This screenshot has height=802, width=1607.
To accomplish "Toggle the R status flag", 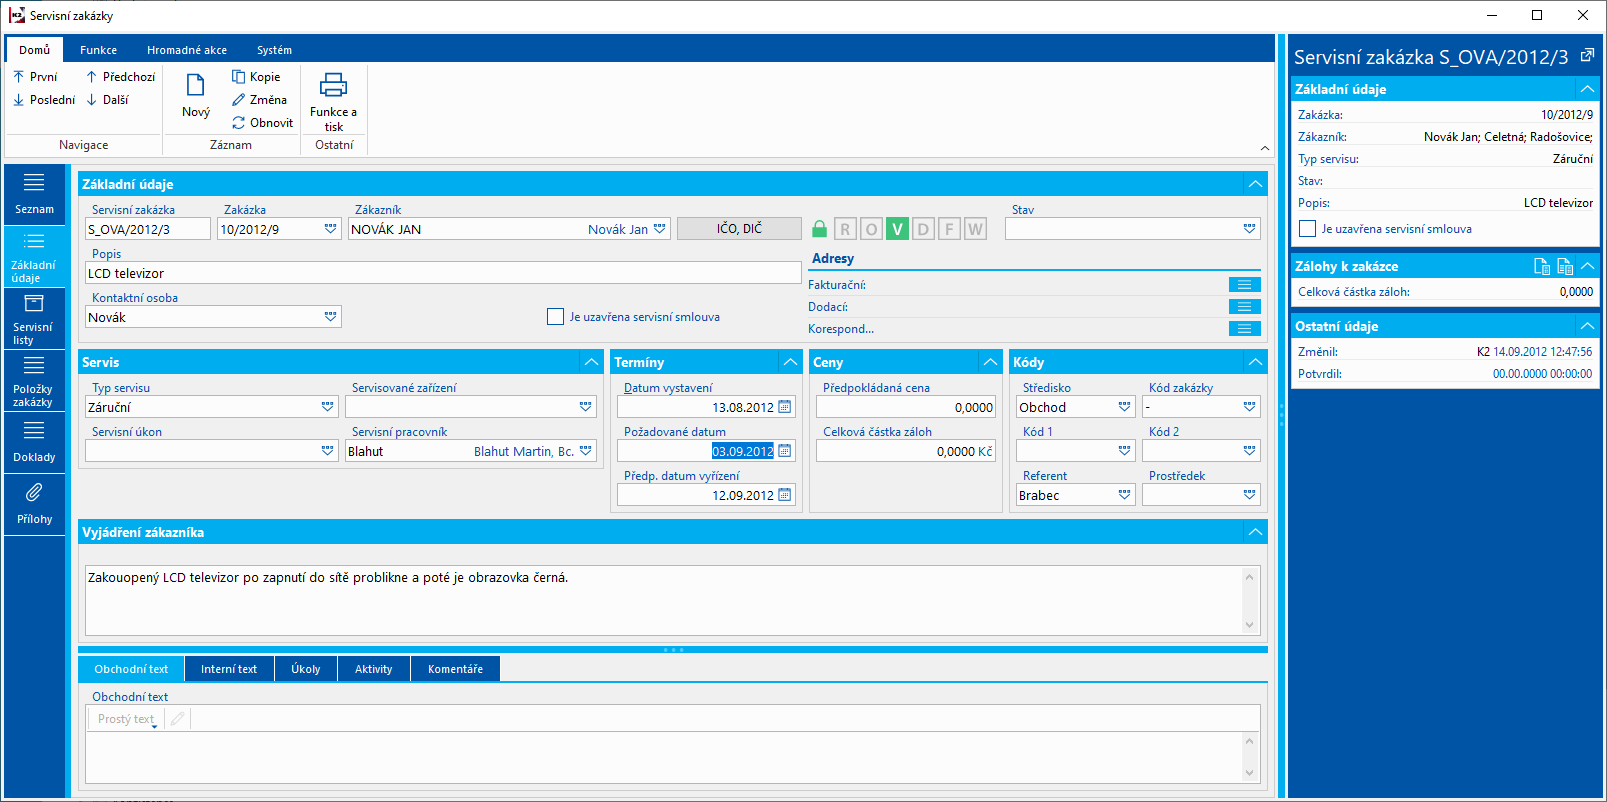I will coord(845,229).
